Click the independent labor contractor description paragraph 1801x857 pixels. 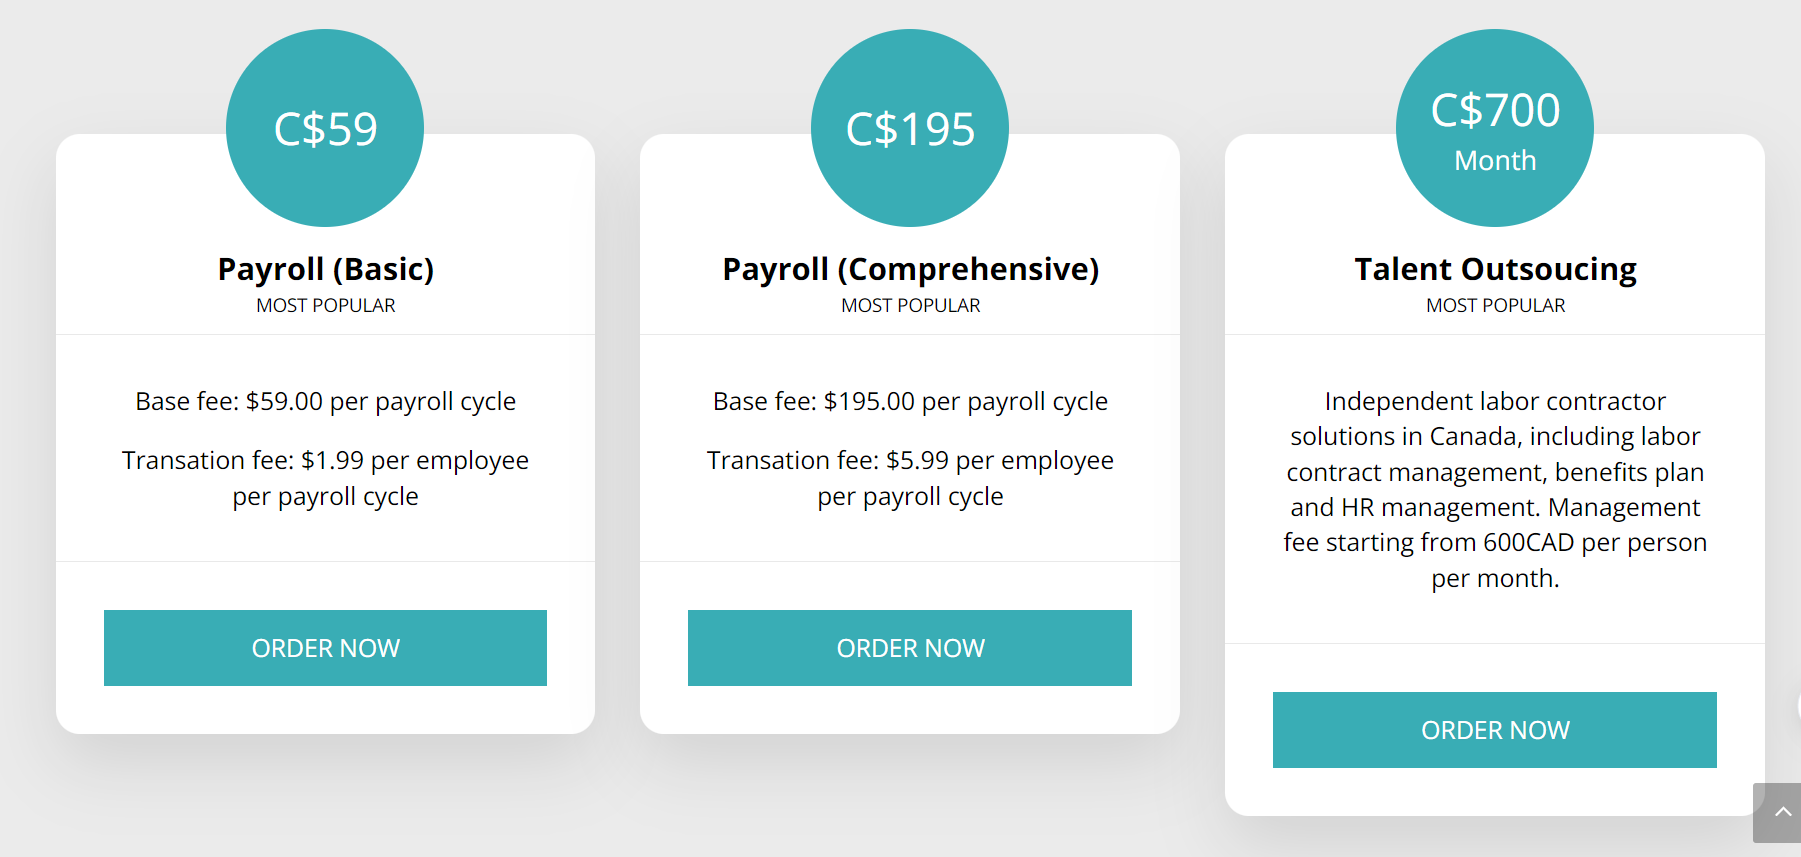[1495, 489]
